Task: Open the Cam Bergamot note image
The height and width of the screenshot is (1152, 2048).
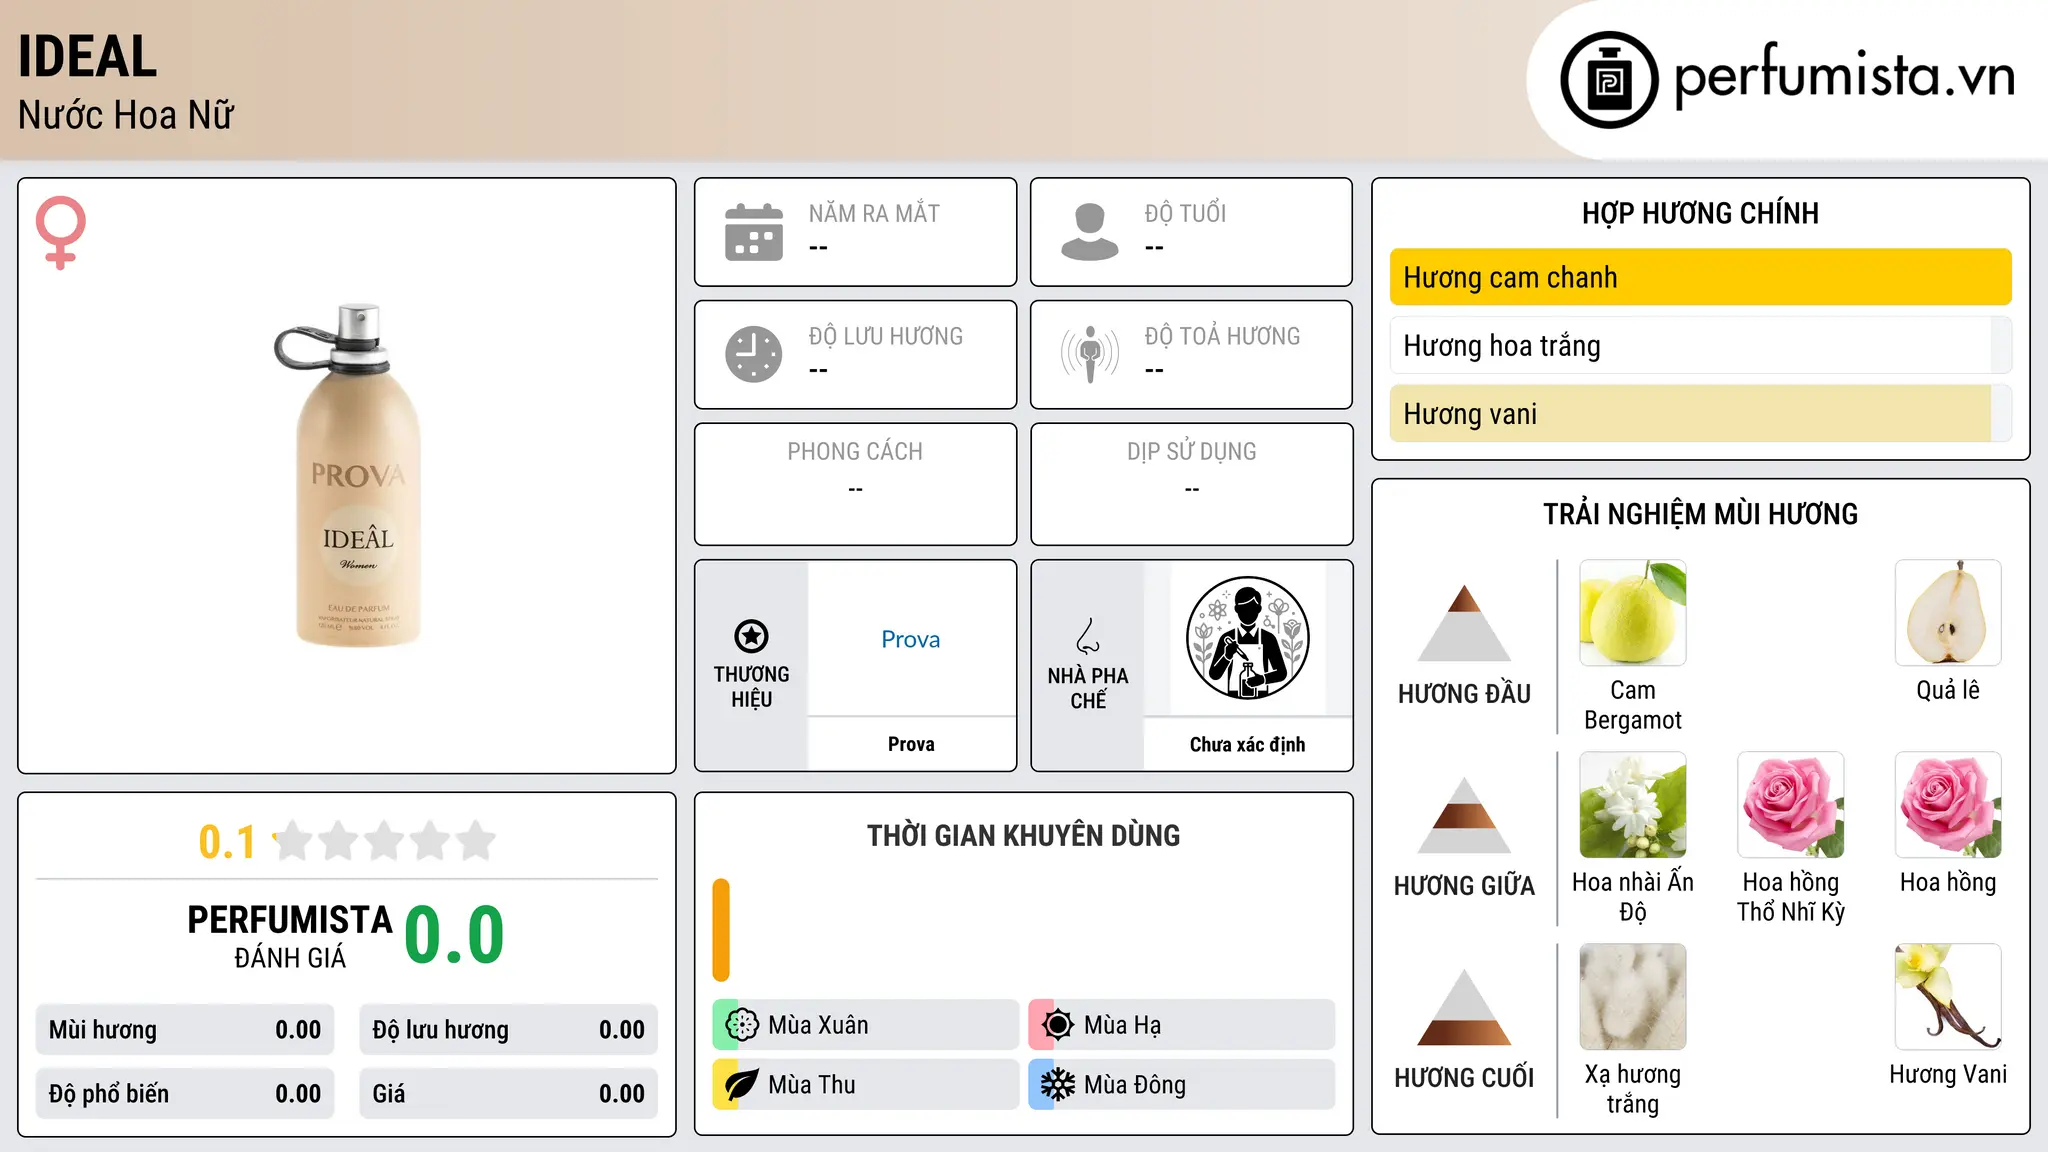Action: 1633,613
